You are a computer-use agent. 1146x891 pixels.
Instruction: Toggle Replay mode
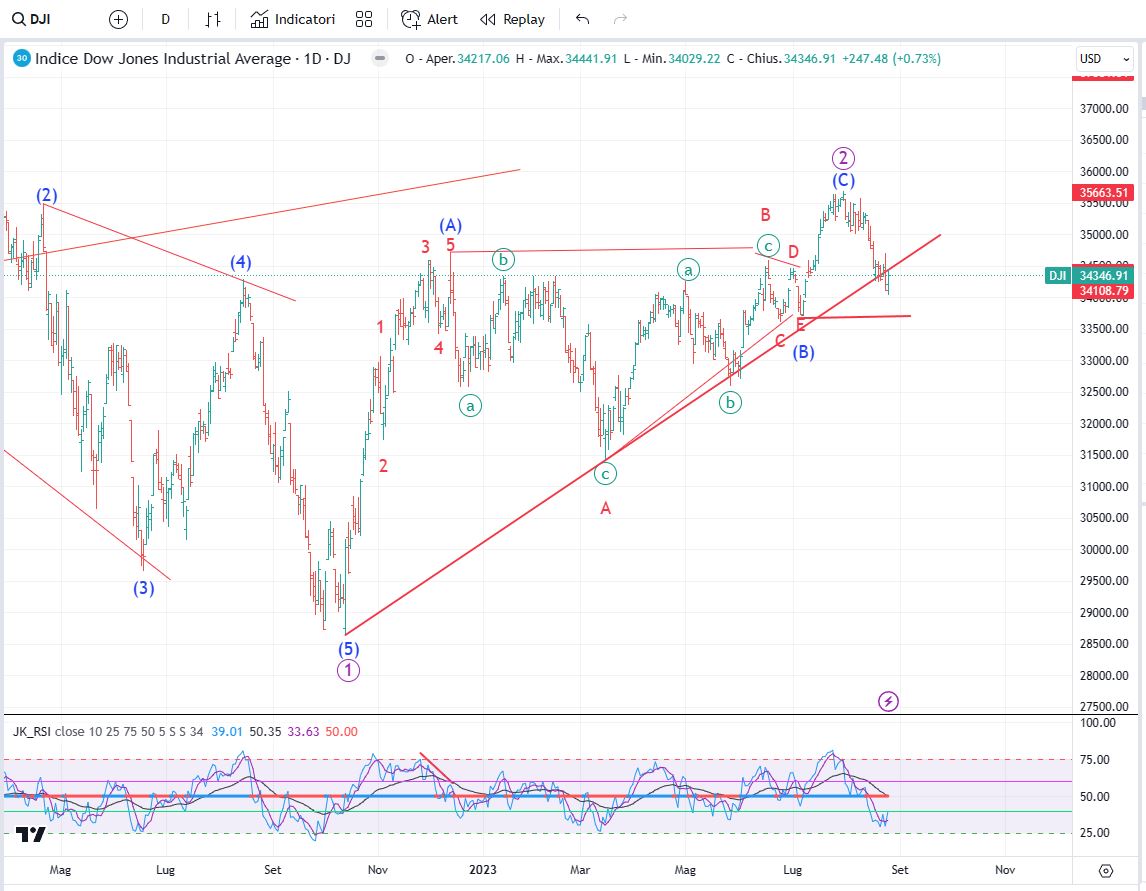coord(512,20)
